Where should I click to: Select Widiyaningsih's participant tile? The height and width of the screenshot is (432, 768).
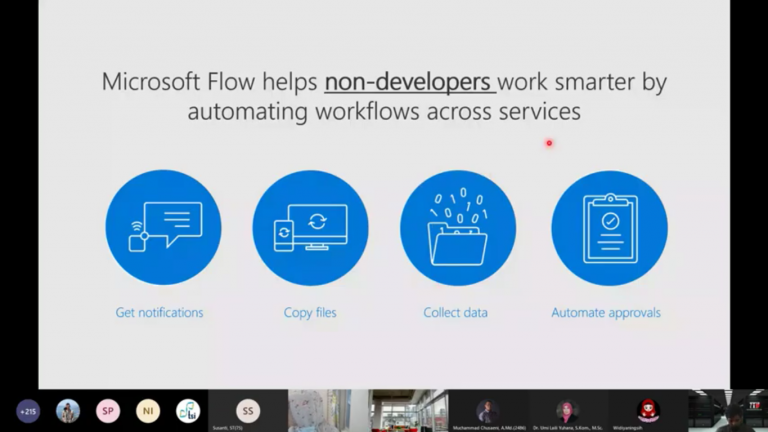648,411
